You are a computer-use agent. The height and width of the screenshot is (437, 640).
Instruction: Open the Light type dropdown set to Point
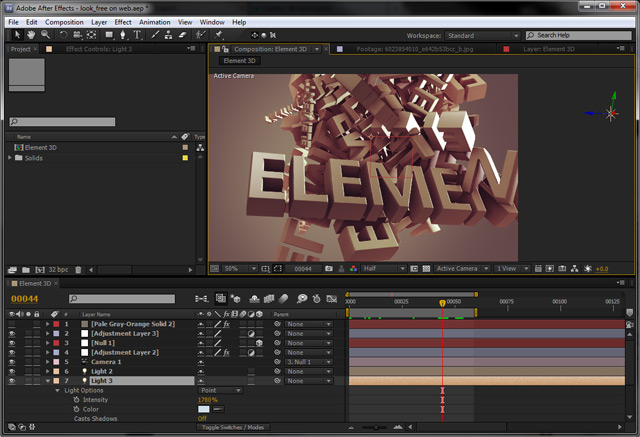coord(222,390)
